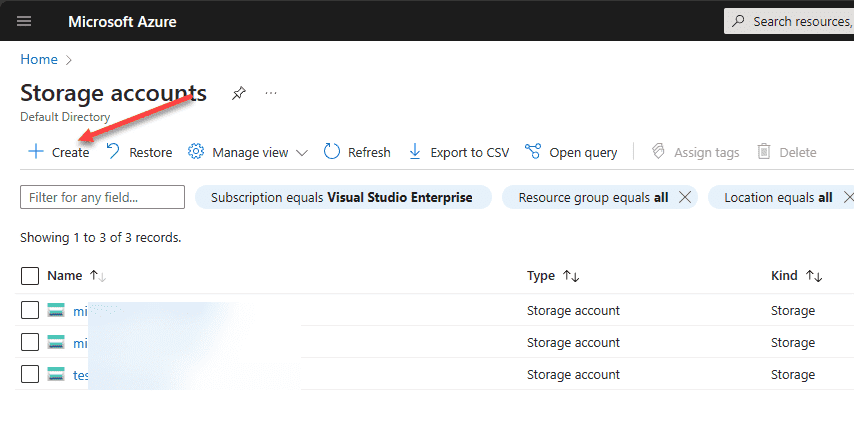This screenshot has width=854, height=444.
Task: Open the 'tes' storage account link
Action: pos(81,375)
